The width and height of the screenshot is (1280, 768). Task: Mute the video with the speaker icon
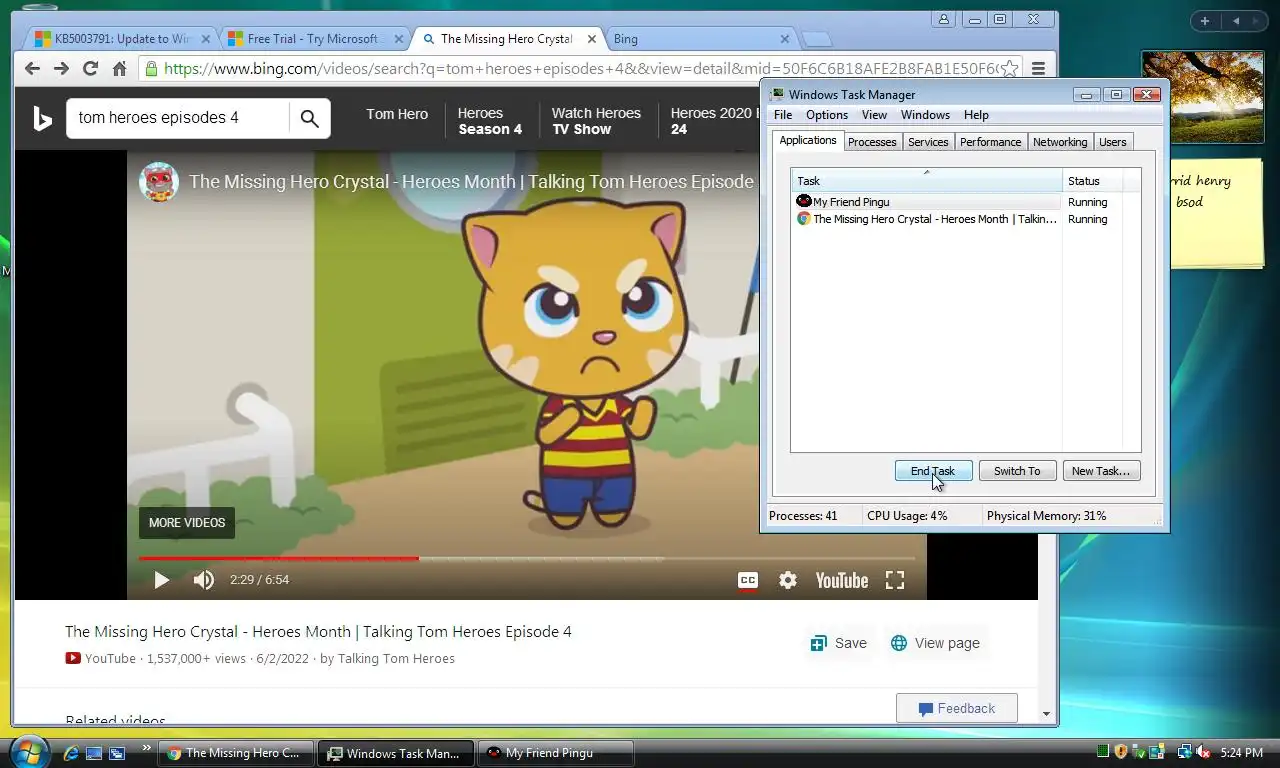point(204,580)
